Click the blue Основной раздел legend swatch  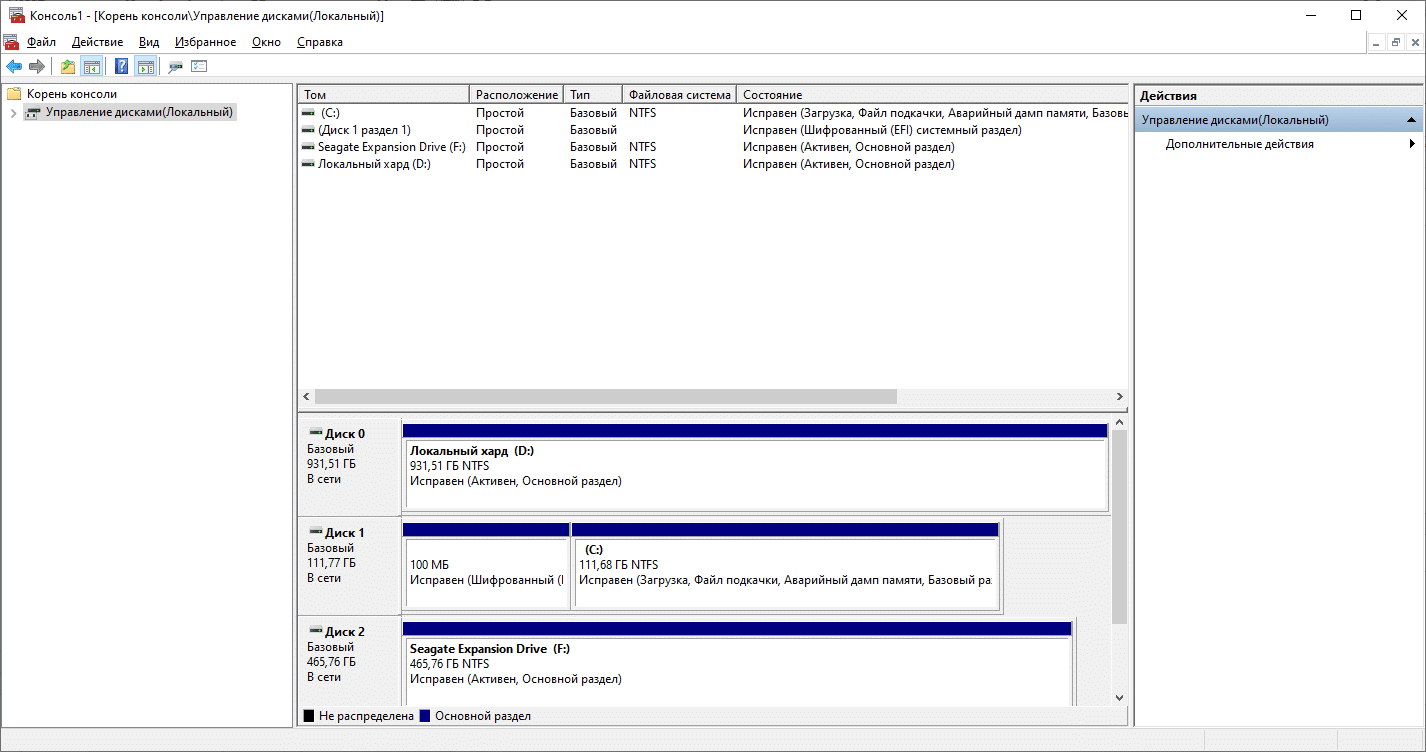[425, 716]
